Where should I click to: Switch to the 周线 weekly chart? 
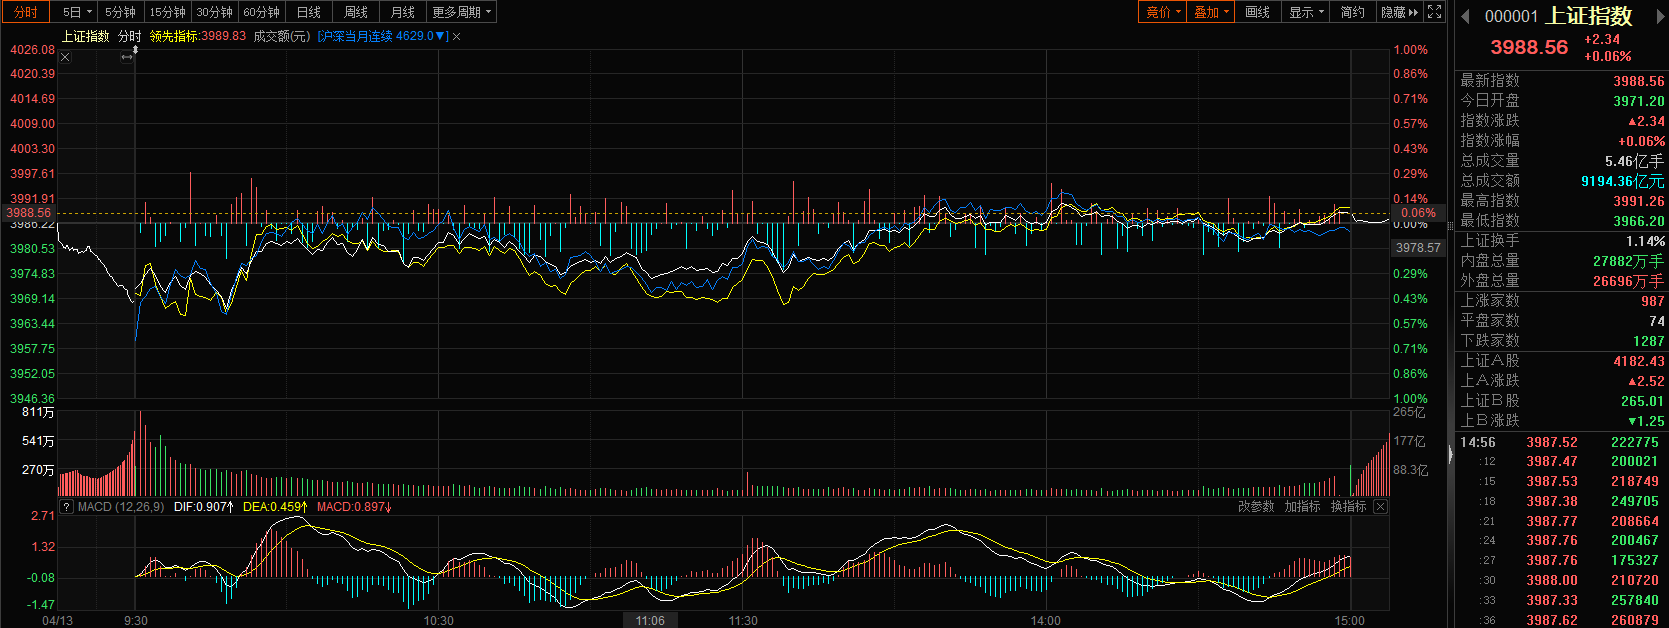[x=355, y=12]
